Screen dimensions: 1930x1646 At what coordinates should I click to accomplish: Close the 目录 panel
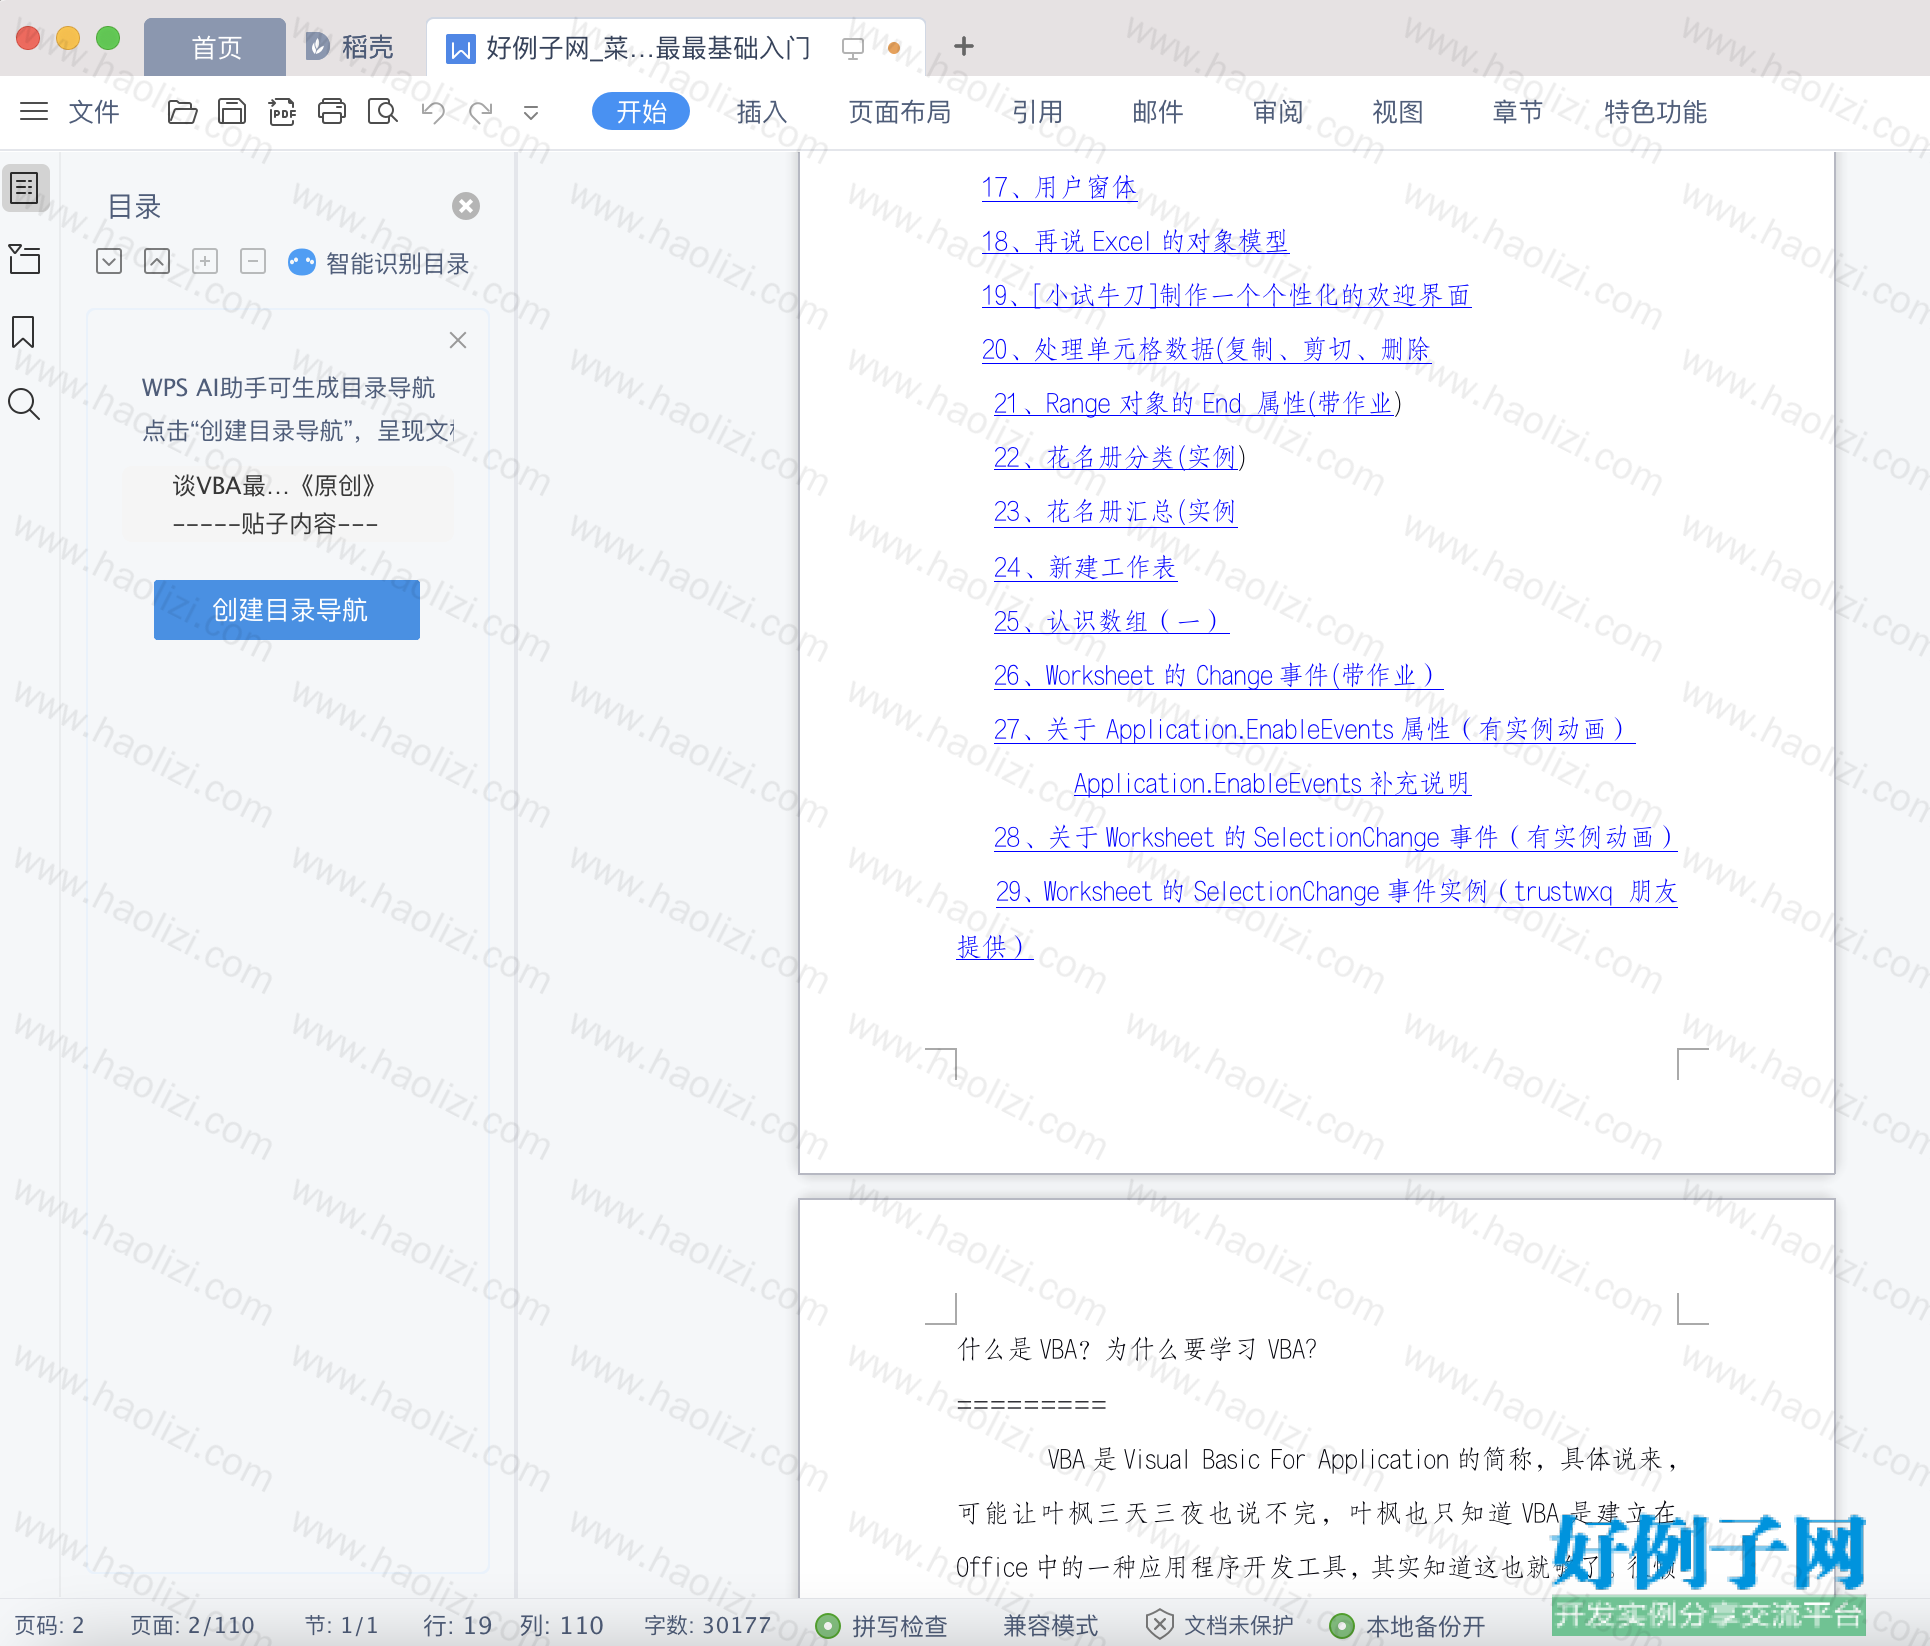click(466, 206)
